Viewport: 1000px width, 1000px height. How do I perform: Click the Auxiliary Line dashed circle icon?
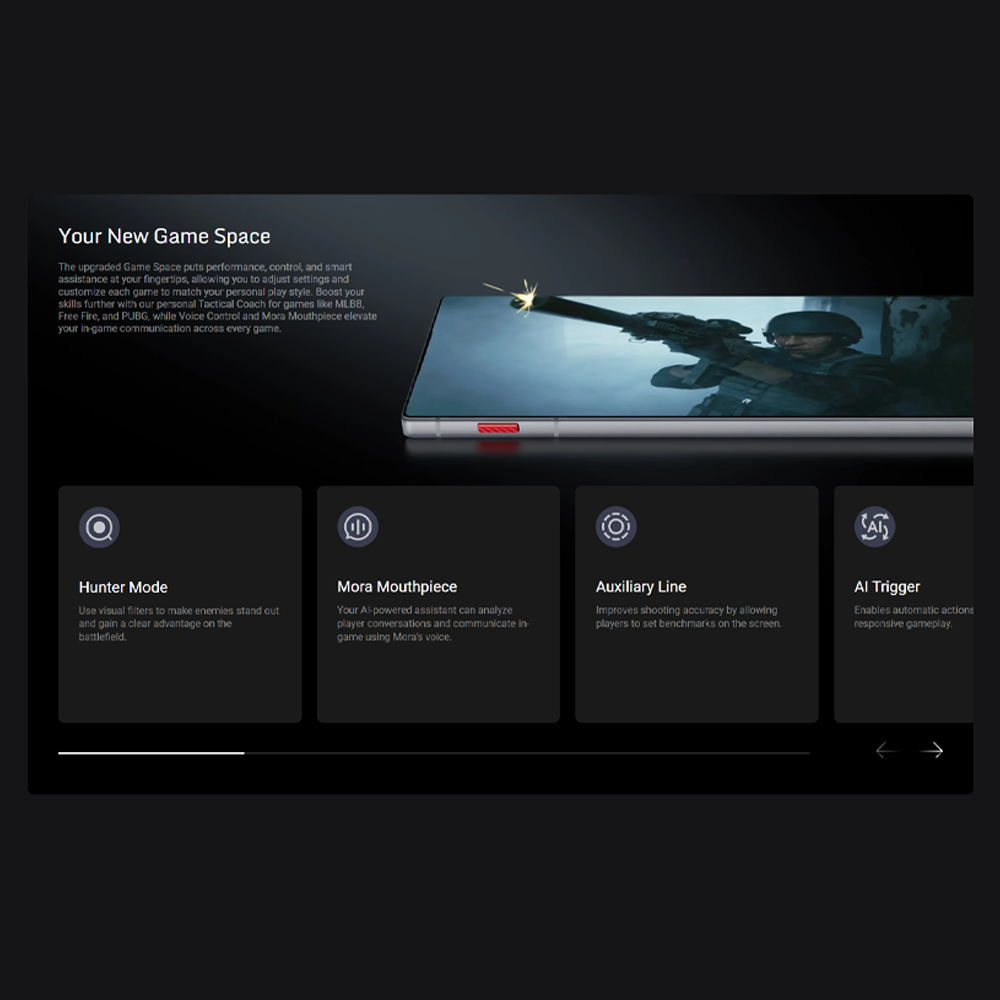click(x=615, y=527)
